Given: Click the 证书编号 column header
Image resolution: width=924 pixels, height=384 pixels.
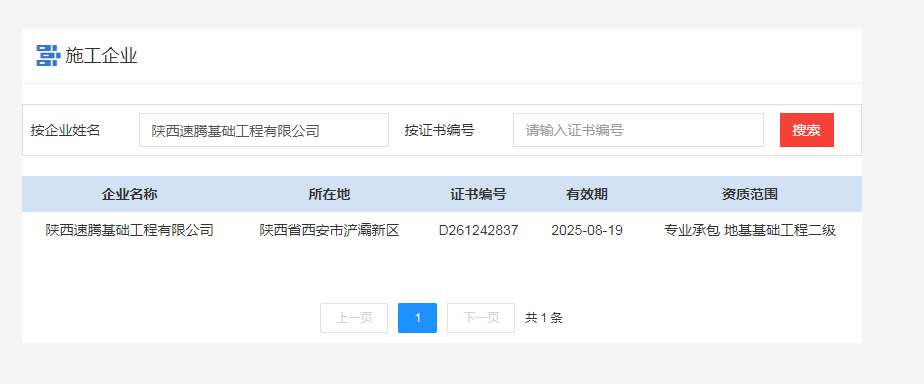Looking at the screenshot, I should point(478,194).
